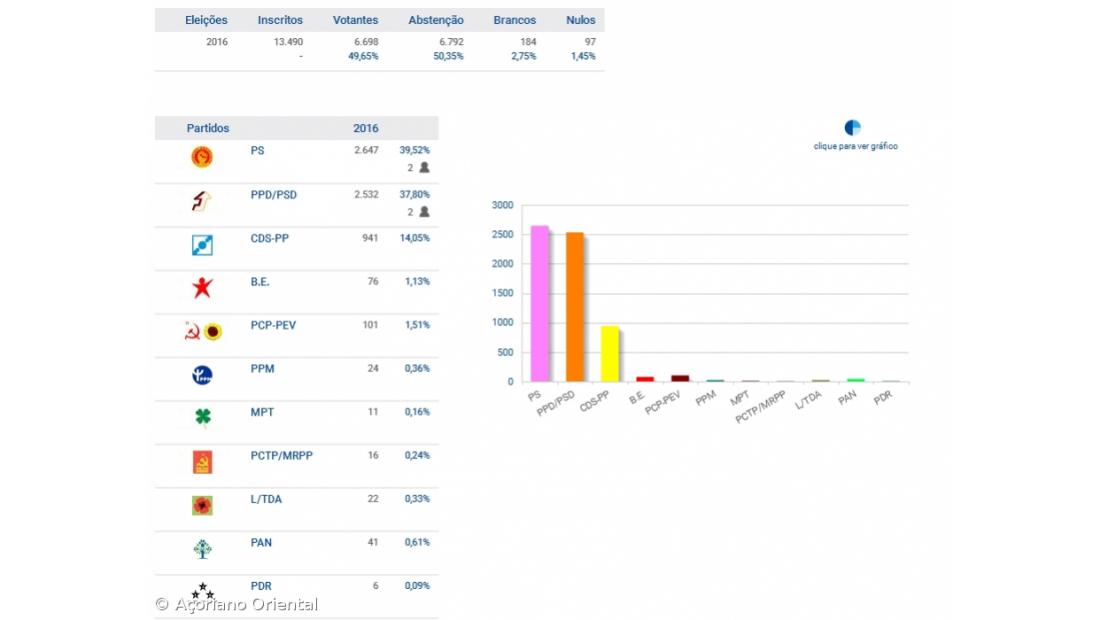Click the B.E. red star logo

pos(202,288)
